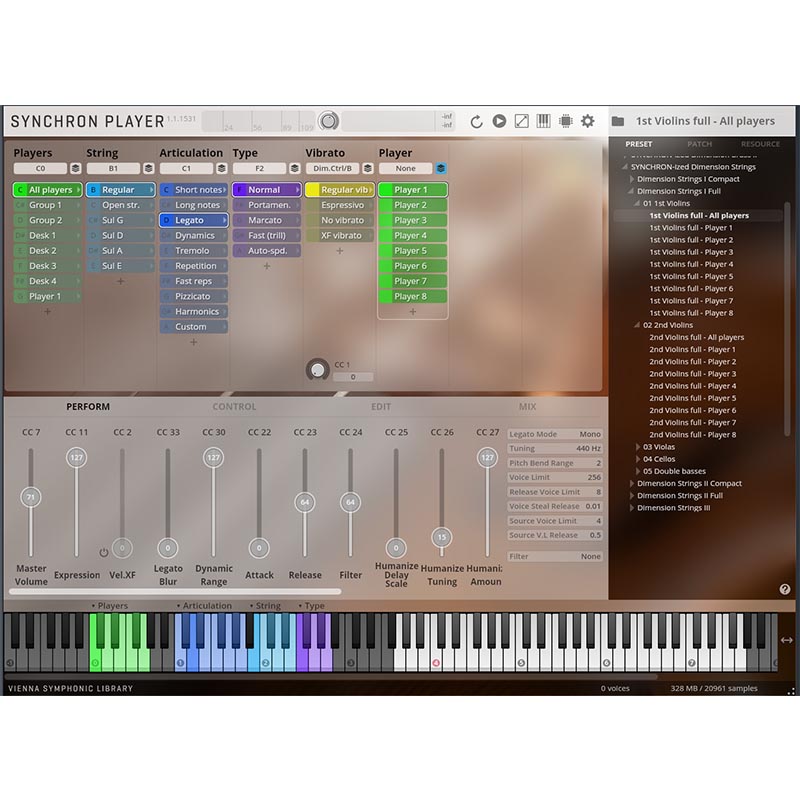Viewport: 800px width, 800px height.
Task: Select the Sul G string slot
Action: click(120, 220)
